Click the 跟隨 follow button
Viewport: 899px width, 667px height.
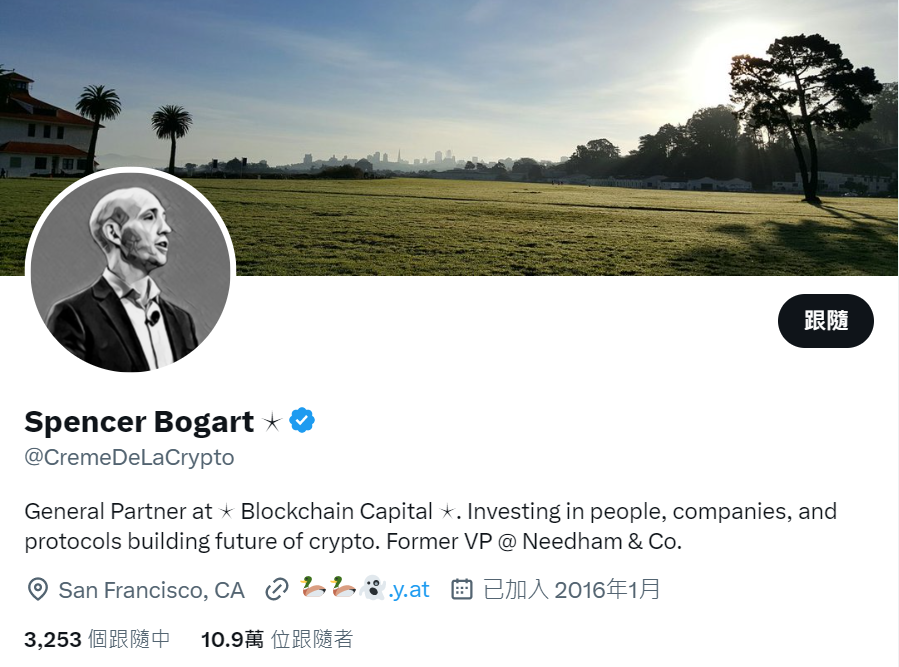(825, 321)
